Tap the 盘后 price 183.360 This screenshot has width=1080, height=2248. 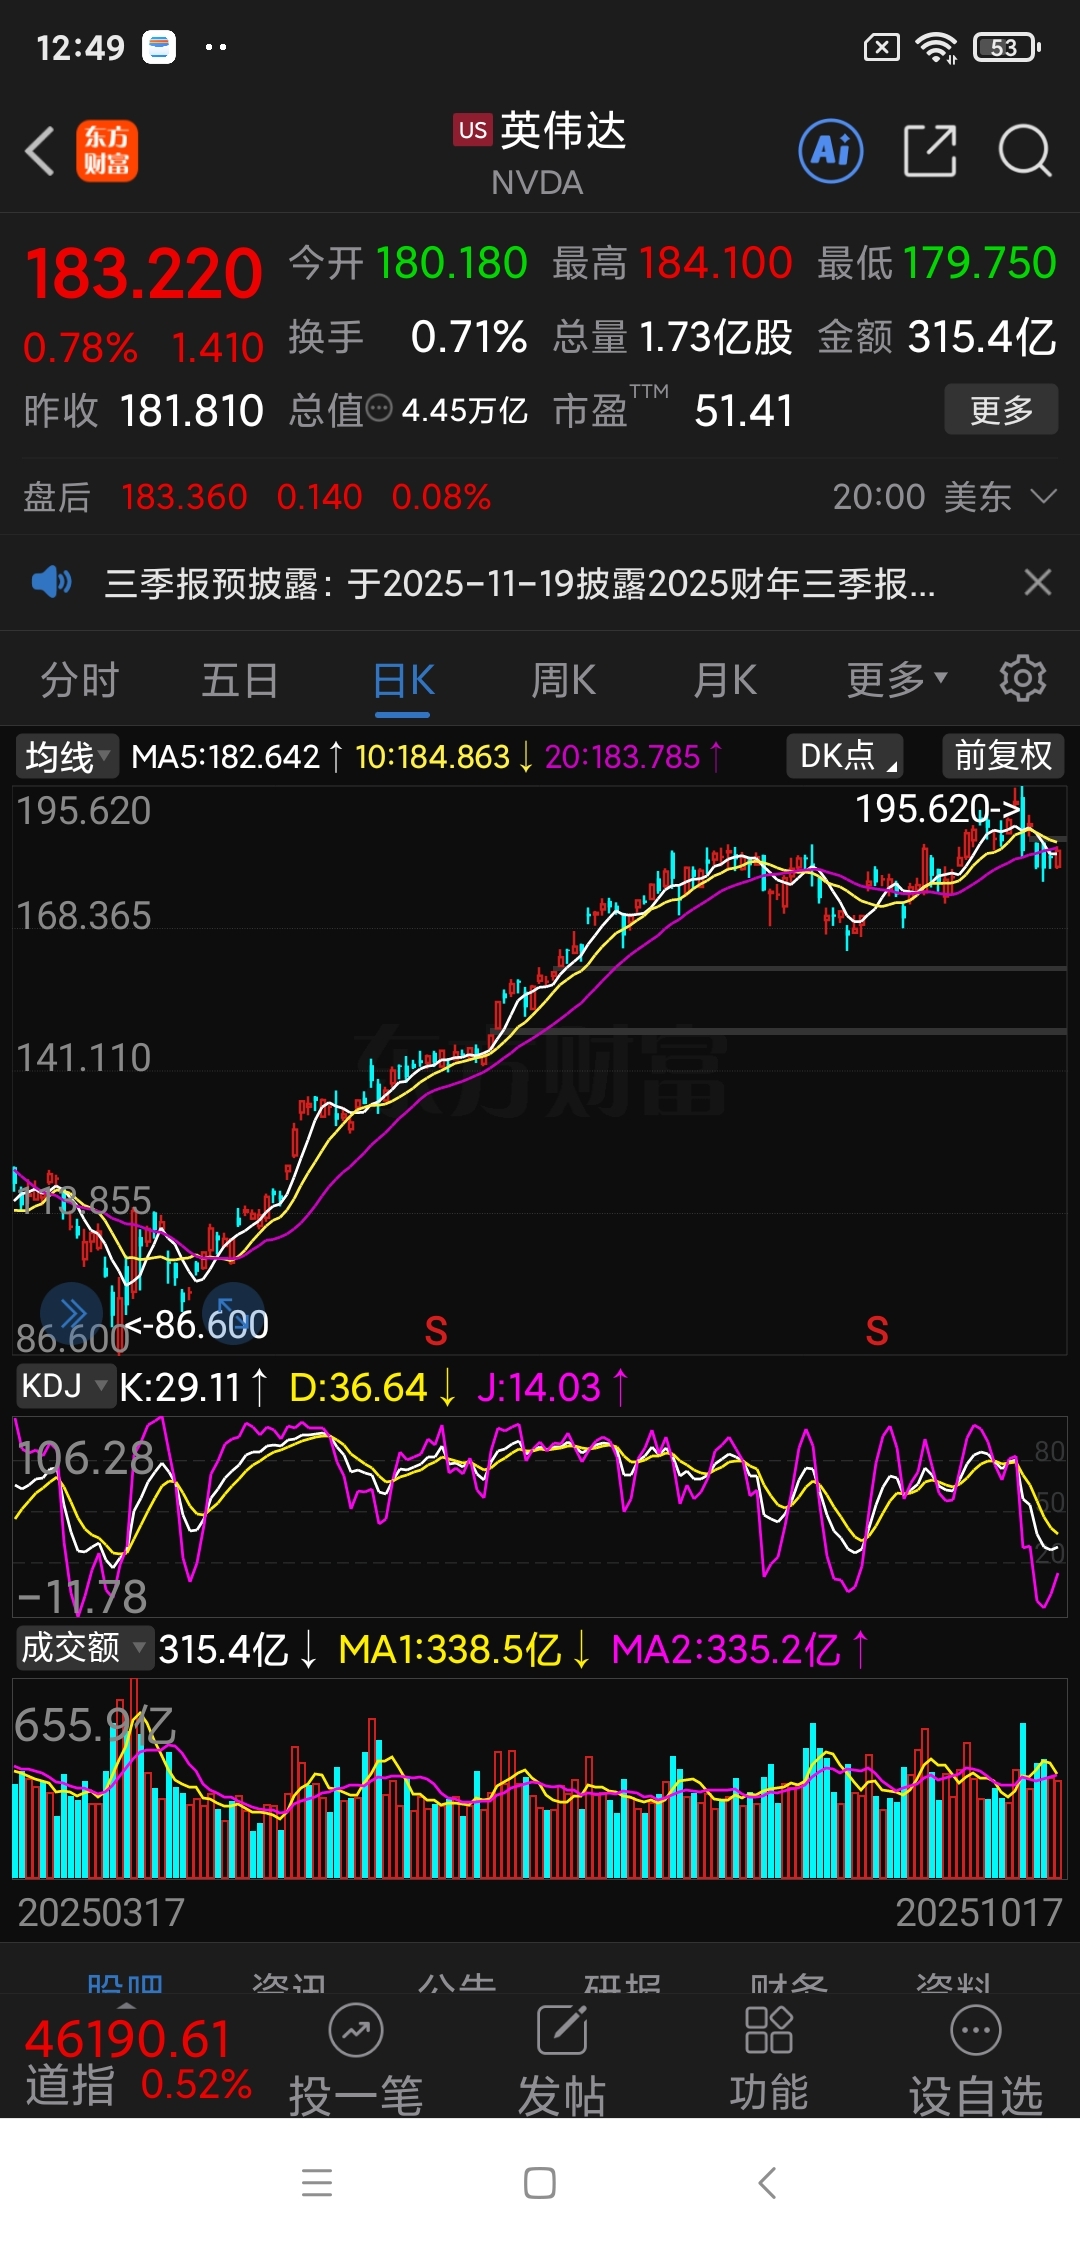[184, 496]
